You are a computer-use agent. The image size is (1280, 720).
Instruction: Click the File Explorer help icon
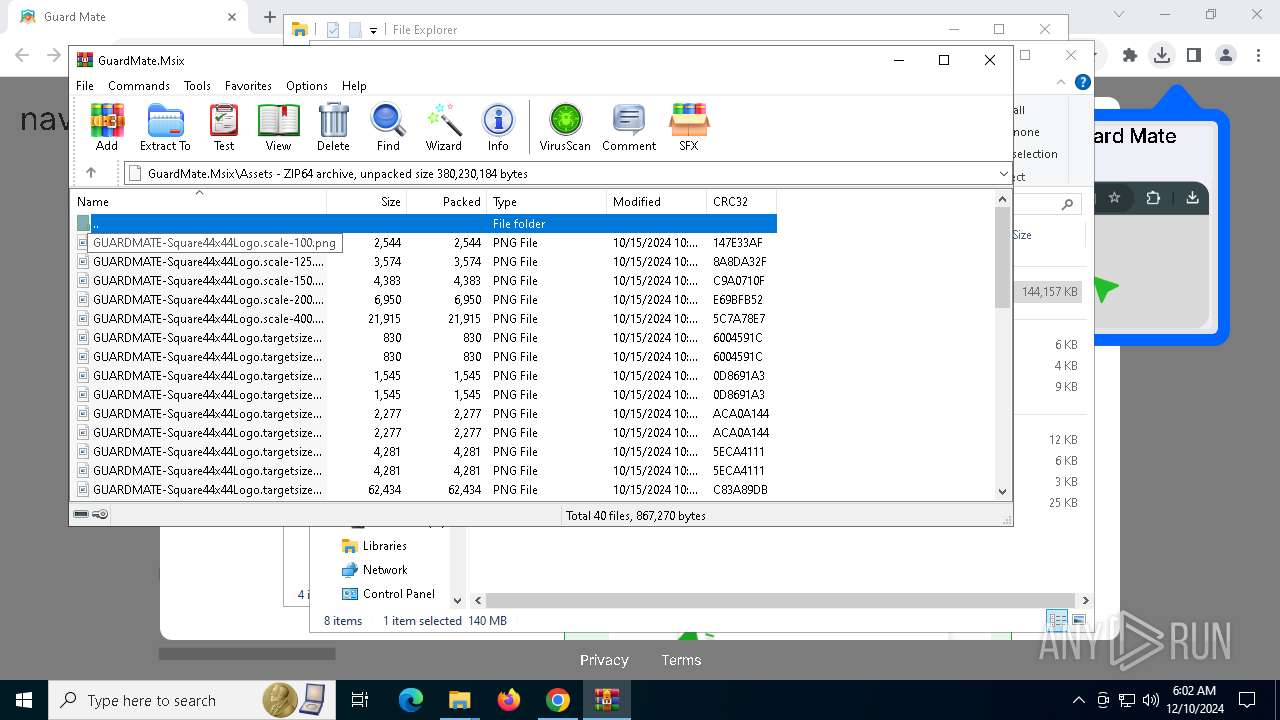(x=1082, y=83)
